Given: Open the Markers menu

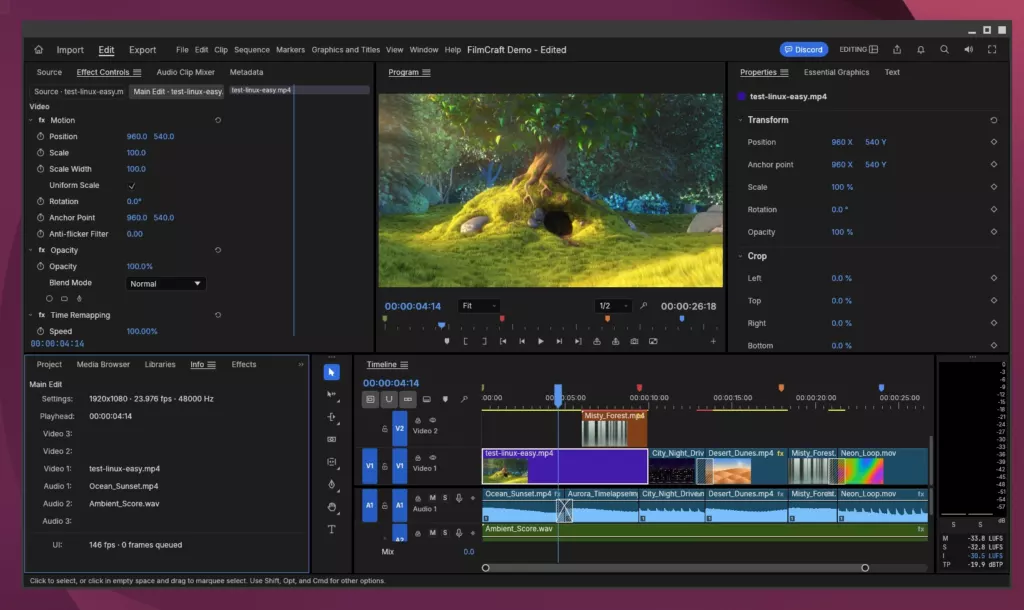Looking at the screenshot, I should point(290,50).
